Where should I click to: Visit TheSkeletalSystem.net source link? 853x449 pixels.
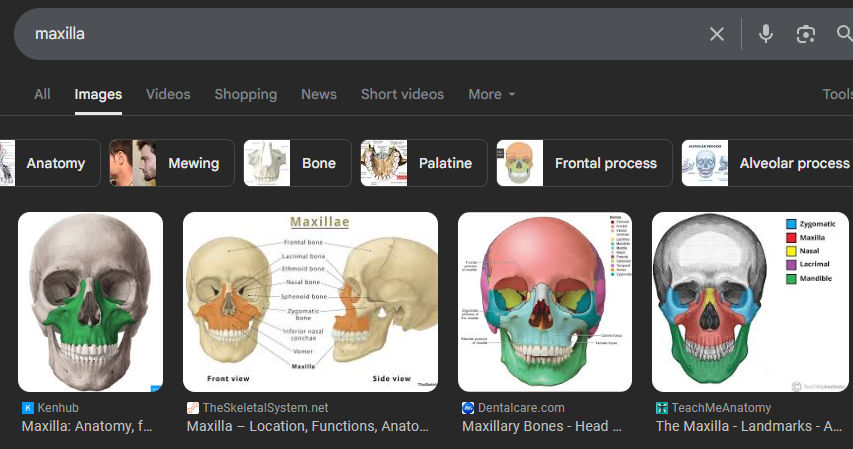tap(265, 408)
